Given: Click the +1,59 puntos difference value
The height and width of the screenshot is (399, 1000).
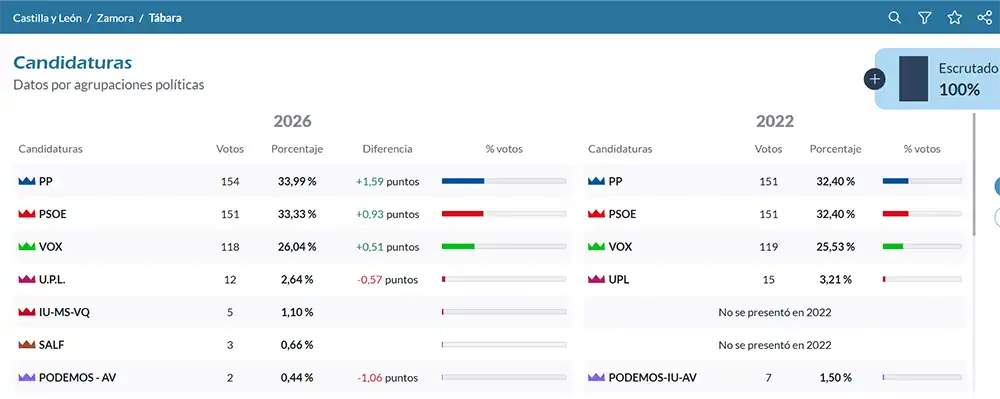Looking at the screenshot, I should click(x=388, y=182).
